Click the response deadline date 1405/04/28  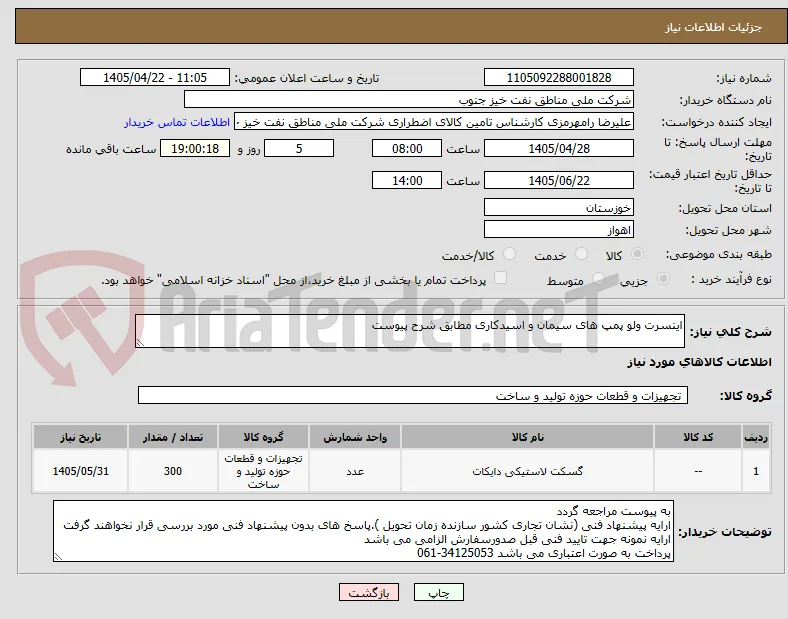click(x=559, y=148)
